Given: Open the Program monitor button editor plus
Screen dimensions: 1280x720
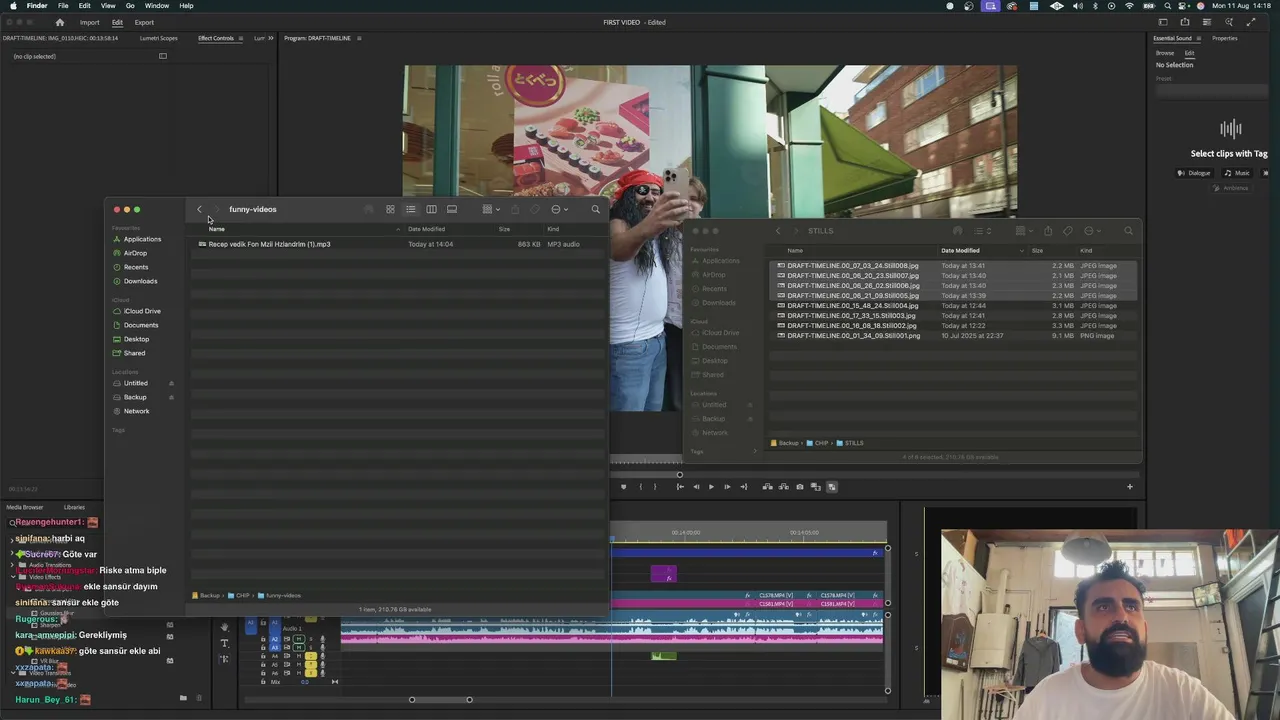Looking at the screenshot, I should [x=1130, y=487].
